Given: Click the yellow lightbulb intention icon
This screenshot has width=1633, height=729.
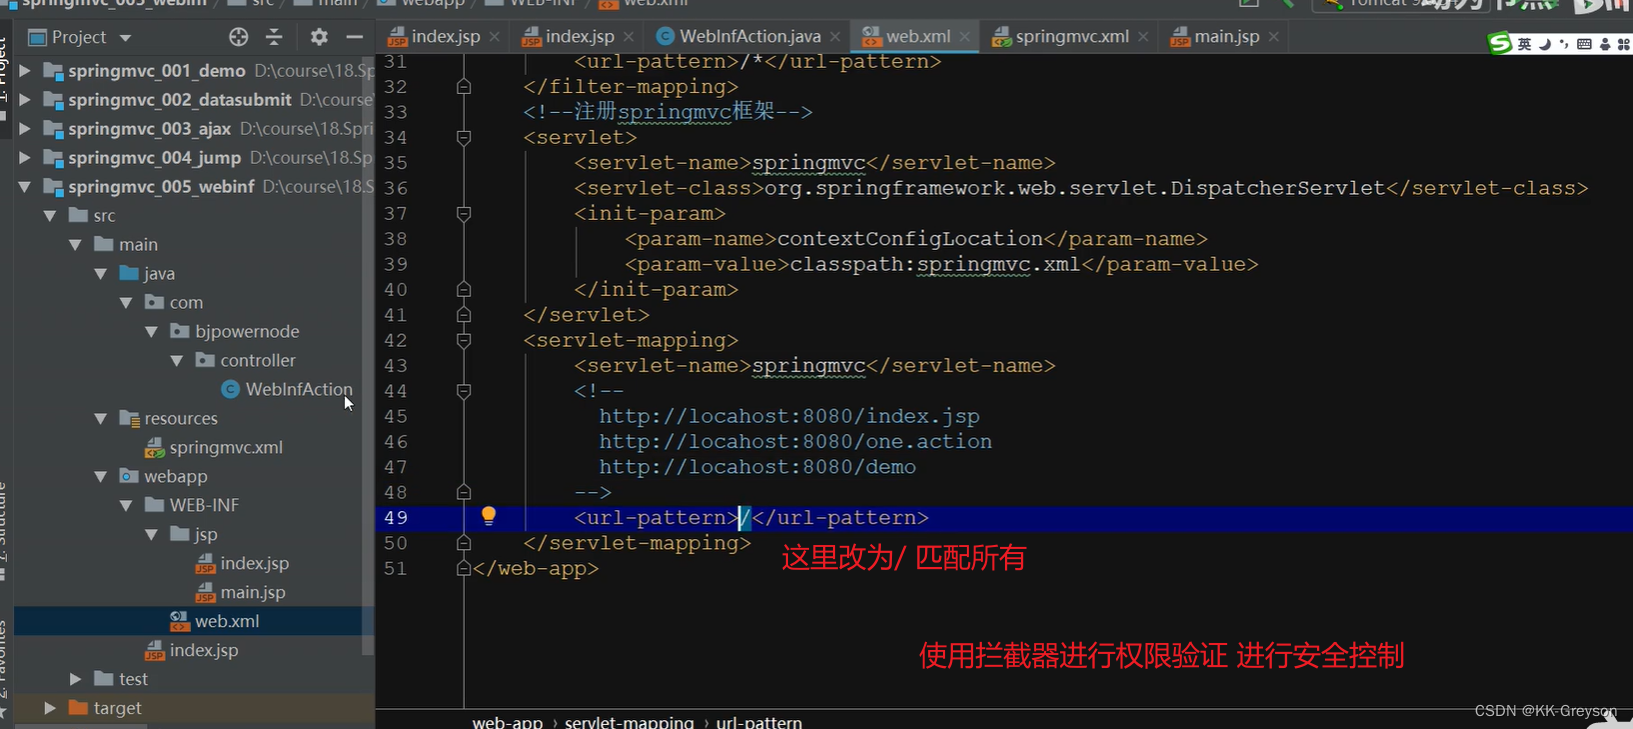Looking at the screenshot, I should [488, 516].
